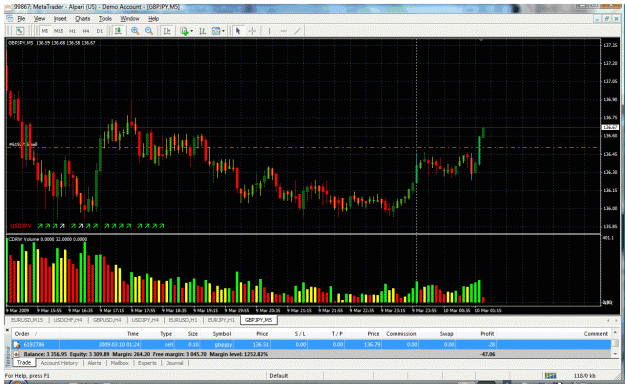Screen dimensions: 625x384
Task: Switch to USDJPY,H4 chart tab
Action: pyautogui.click(x=145, y=320)
